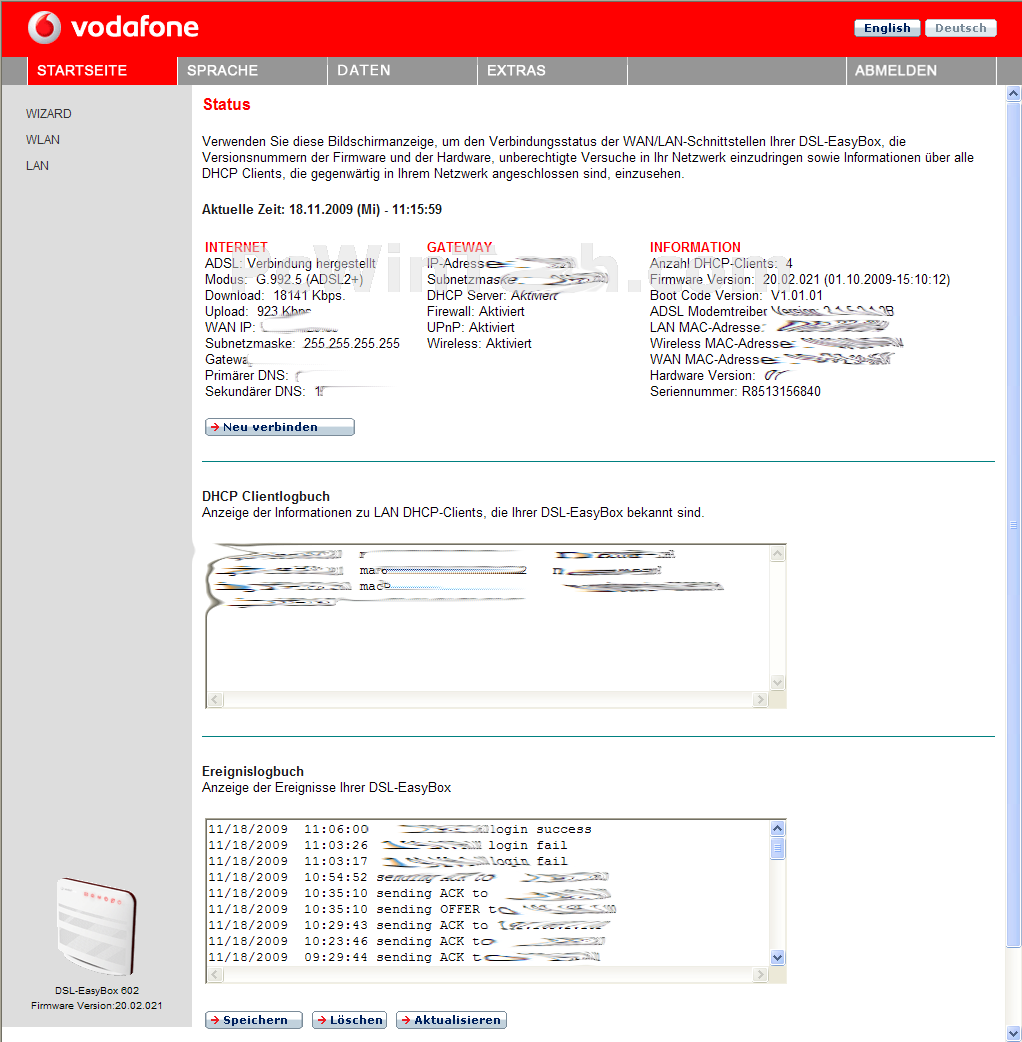Open the DATEN tab
The height and width of the screenshot is (1042, 1022).
[403, 70]
